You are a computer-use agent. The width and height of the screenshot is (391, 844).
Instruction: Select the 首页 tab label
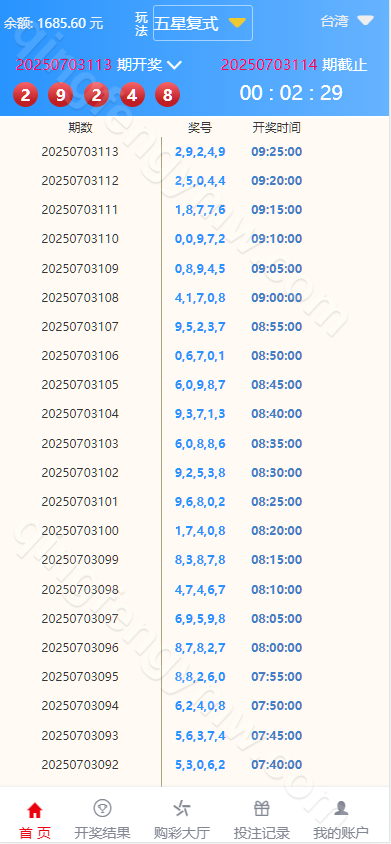[x=34, y=833]
